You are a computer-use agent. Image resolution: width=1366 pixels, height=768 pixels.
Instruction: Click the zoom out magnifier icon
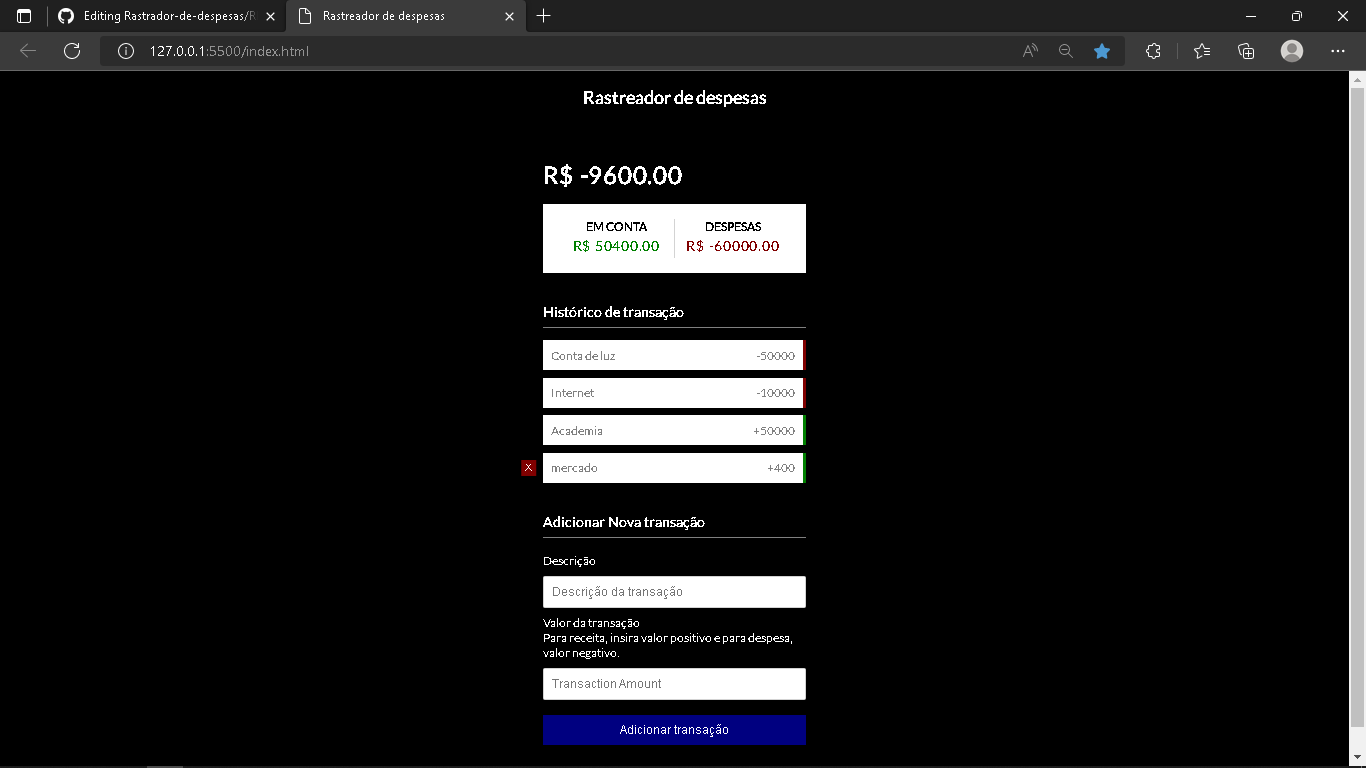[1066, 50]
